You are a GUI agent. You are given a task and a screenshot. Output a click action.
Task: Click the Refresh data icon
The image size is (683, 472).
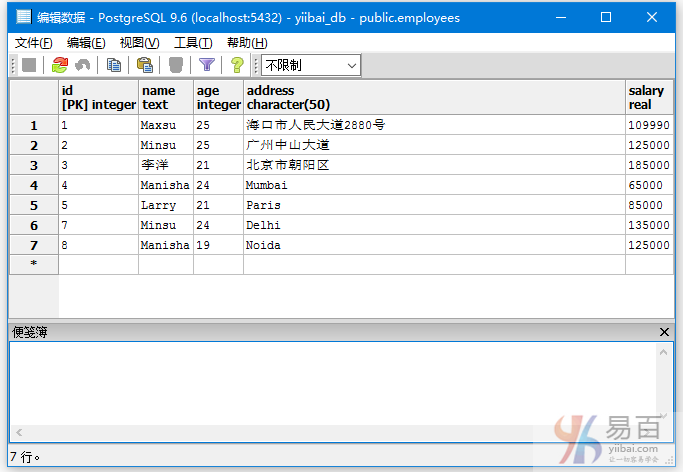point(60,65)
